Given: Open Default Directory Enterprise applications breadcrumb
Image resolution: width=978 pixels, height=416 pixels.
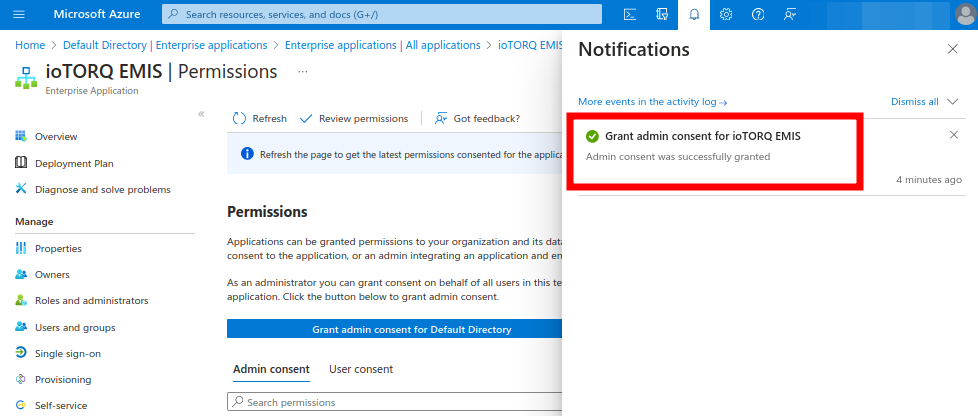Looking at the screenshot, I should [x=165, y=45].
